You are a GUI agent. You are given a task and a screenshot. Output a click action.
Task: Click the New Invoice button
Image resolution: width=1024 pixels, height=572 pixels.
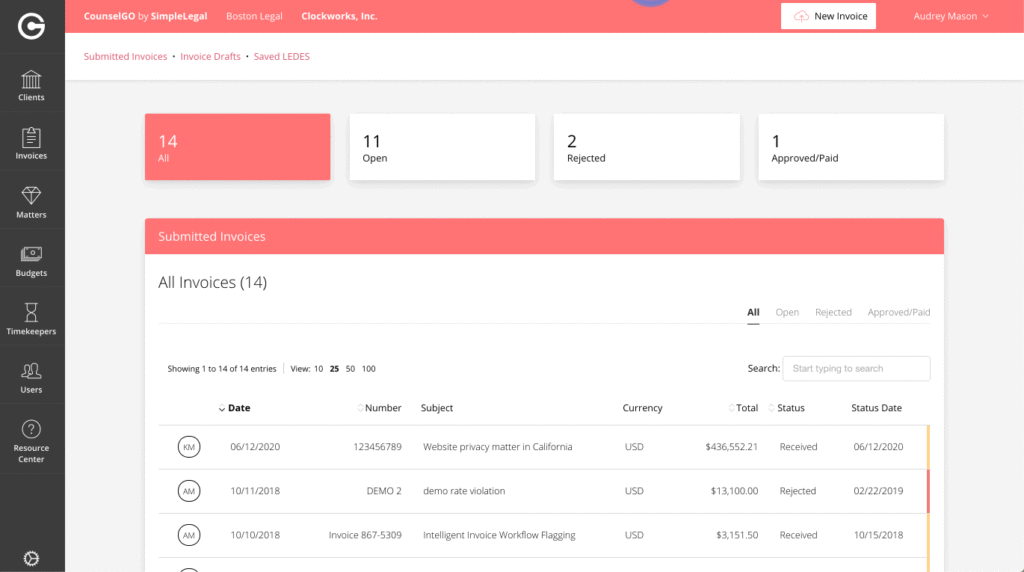point(828,16)
